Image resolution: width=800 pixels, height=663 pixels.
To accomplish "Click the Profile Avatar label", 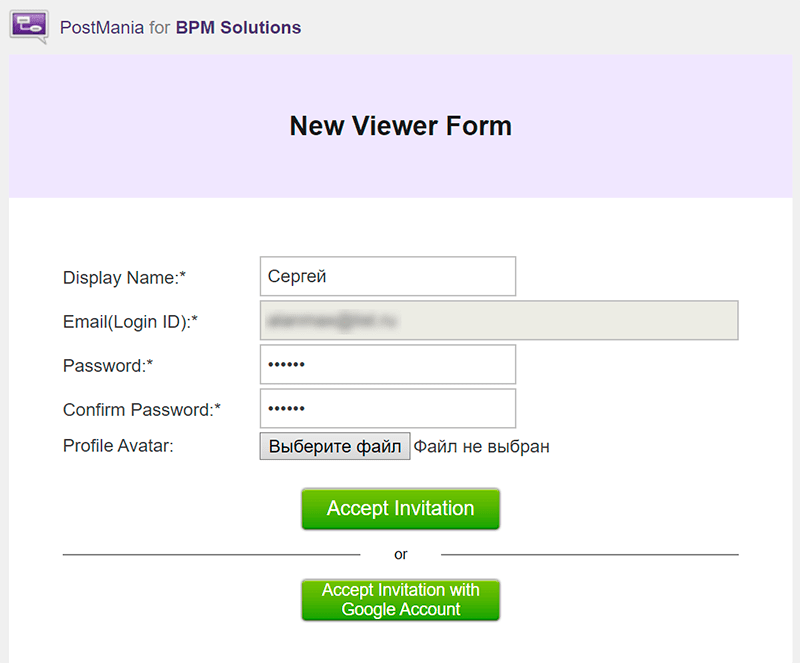I will click(x=118, y=446).
